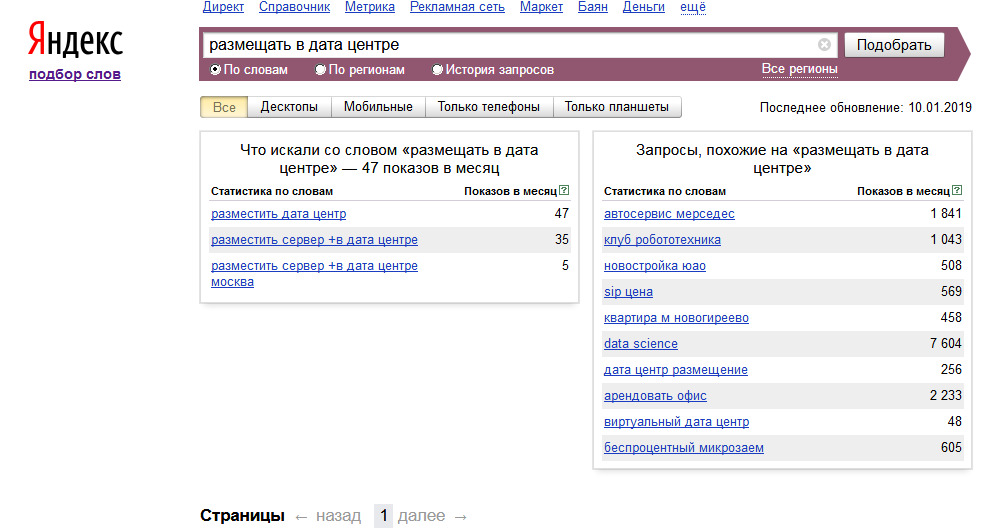Open the 'разместить сервер +в дата центре москва' link

(314, 274)
